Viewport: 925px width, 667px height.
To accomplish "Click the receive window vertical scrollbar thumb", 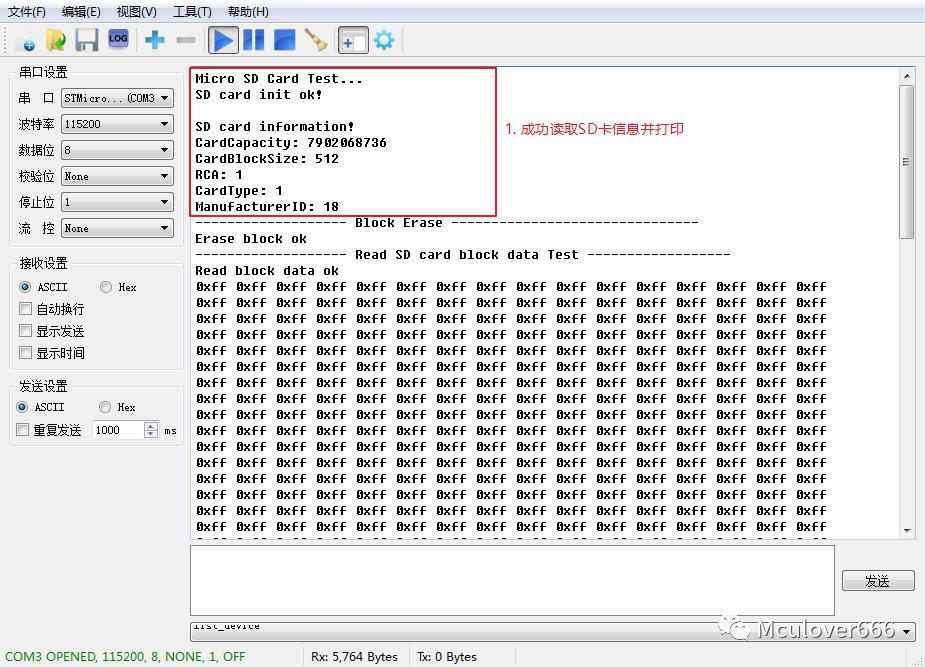I will tap(907, 162).
